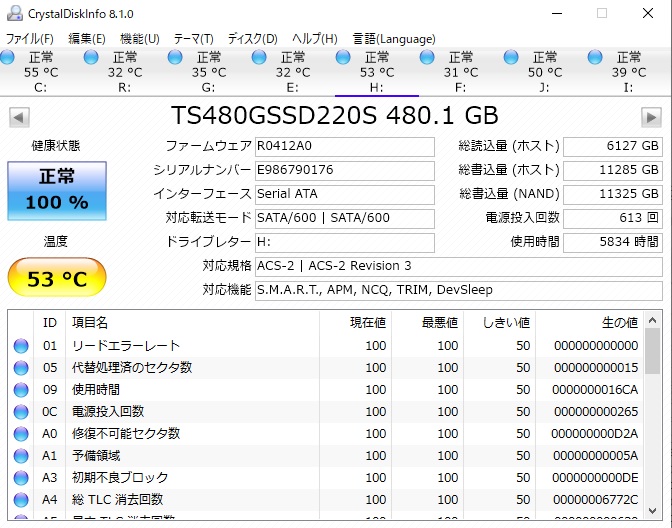Select raw value 000000000015
The width and height of the screenshot is (672, 528).
pyautogui.click(x=596, y=368)
